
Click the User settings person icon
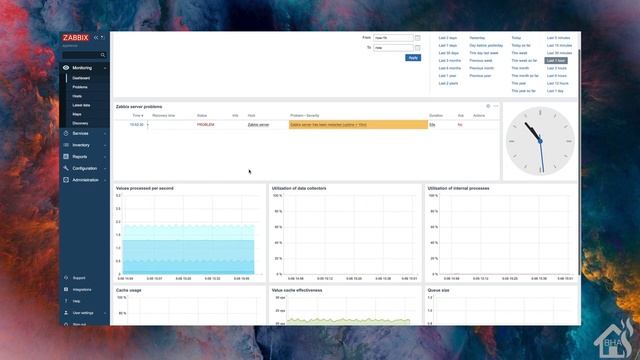pyautogui.click(x=66, y=313)
